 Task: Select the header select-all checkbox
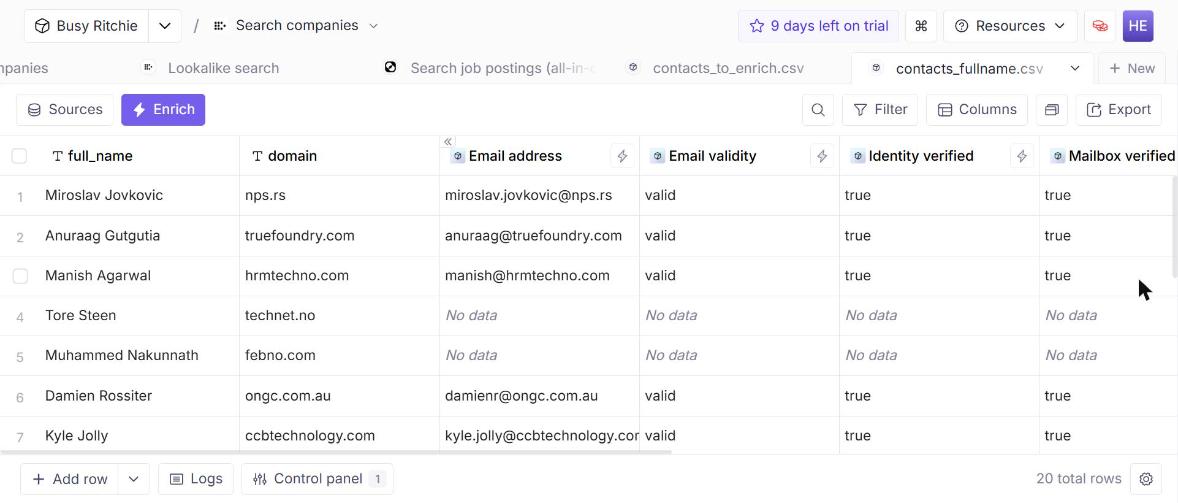(x=20, y=156)
